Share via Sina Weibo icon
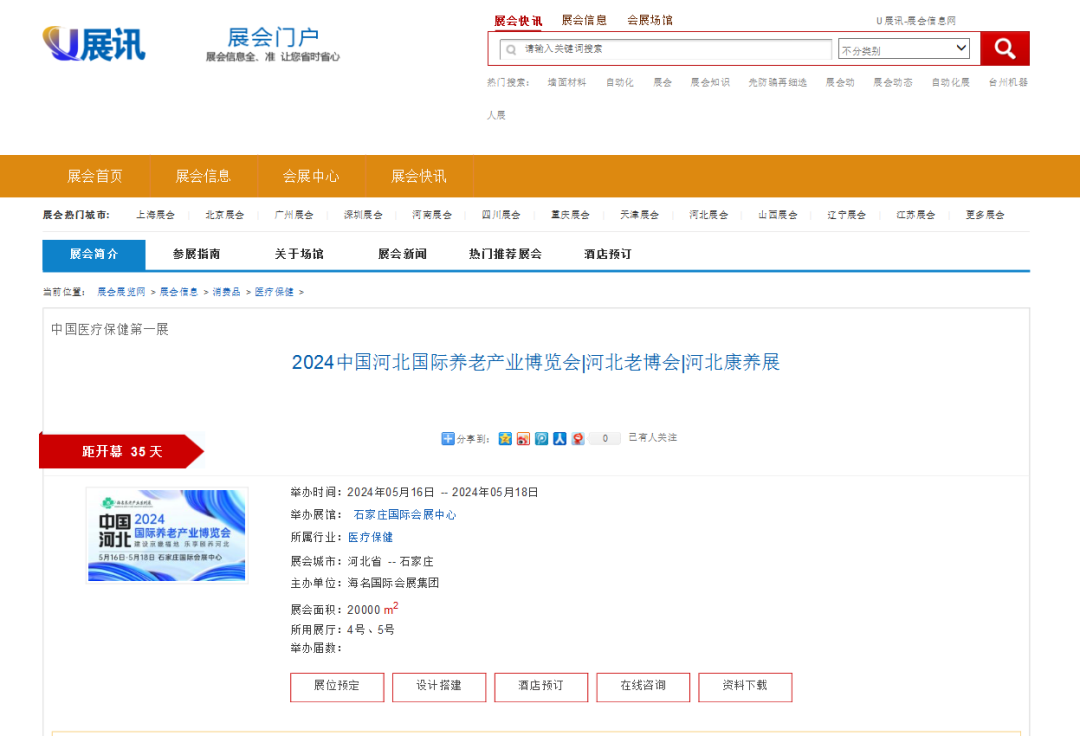The height and width of the screenshot is (736, 1080). coord(523,438)
